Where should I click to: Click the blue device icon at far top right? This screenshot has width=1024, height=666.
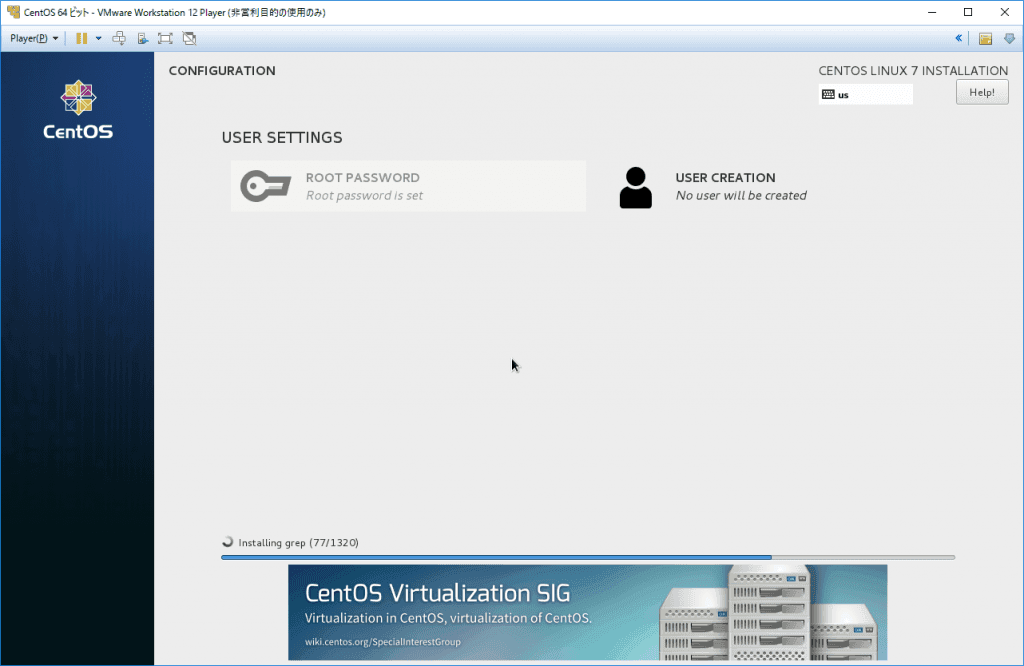1009,38
